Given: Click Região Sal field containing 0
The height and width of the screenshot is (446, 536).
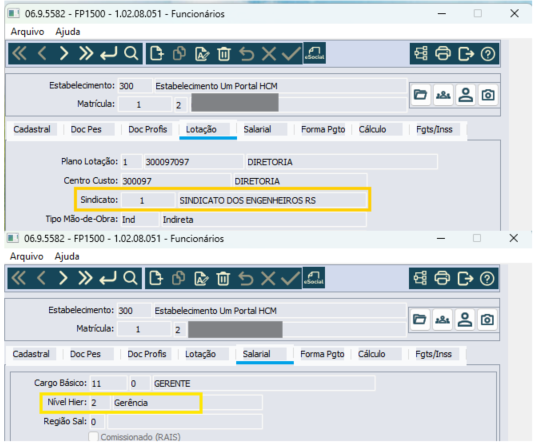Looking at the screenshot, I should tap(97, 422).
